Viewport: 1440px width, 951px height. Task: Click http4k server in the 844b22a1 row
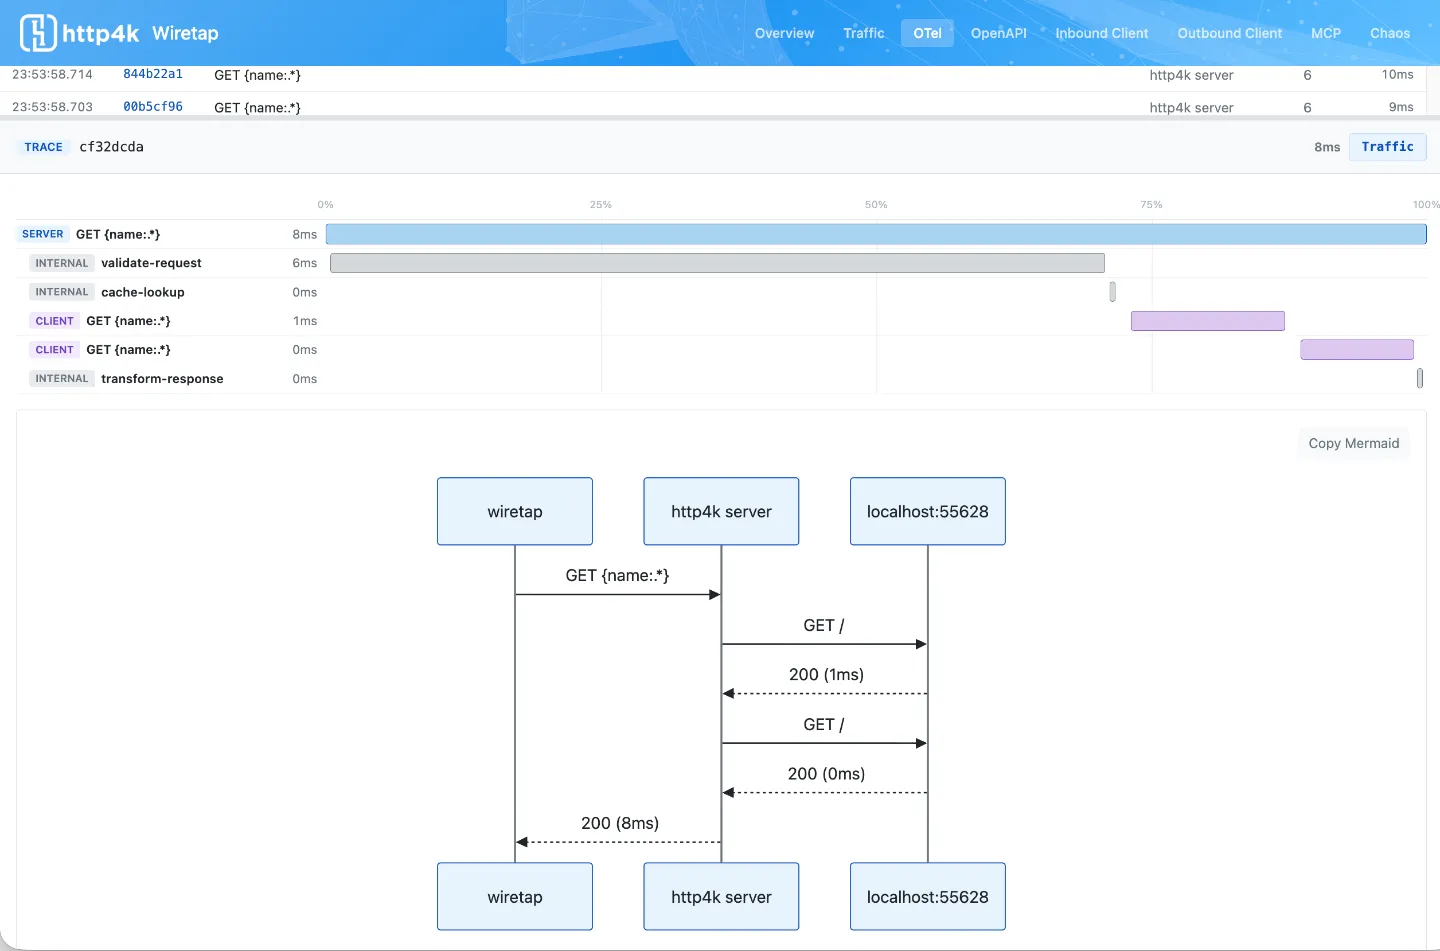(x=1191, y=75)
